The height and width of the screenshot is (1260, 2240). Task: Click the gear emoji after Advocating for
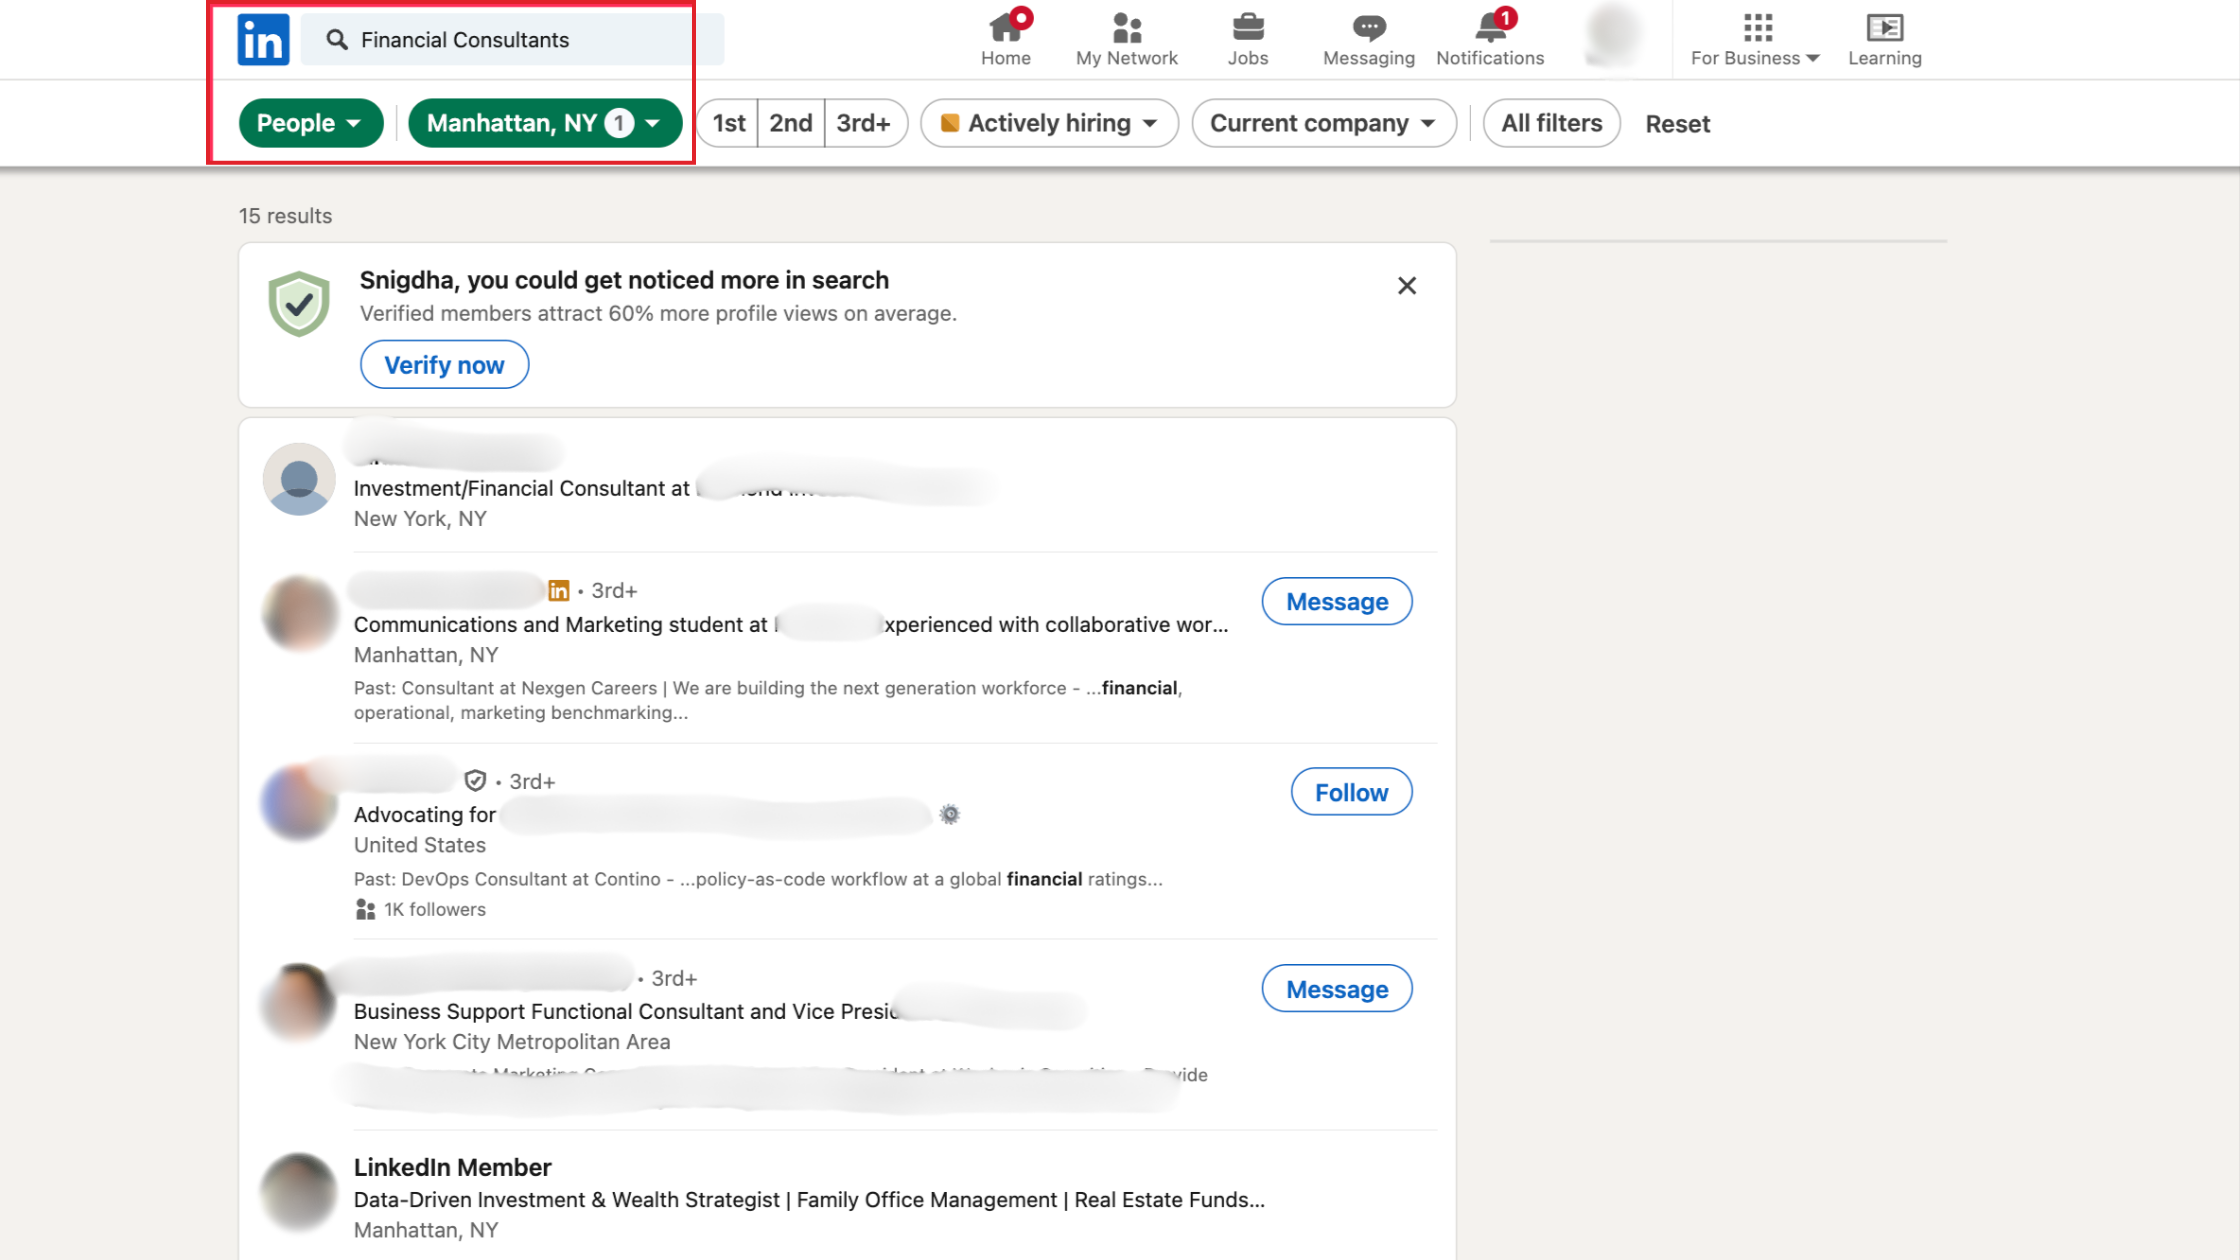pos(949,815)
